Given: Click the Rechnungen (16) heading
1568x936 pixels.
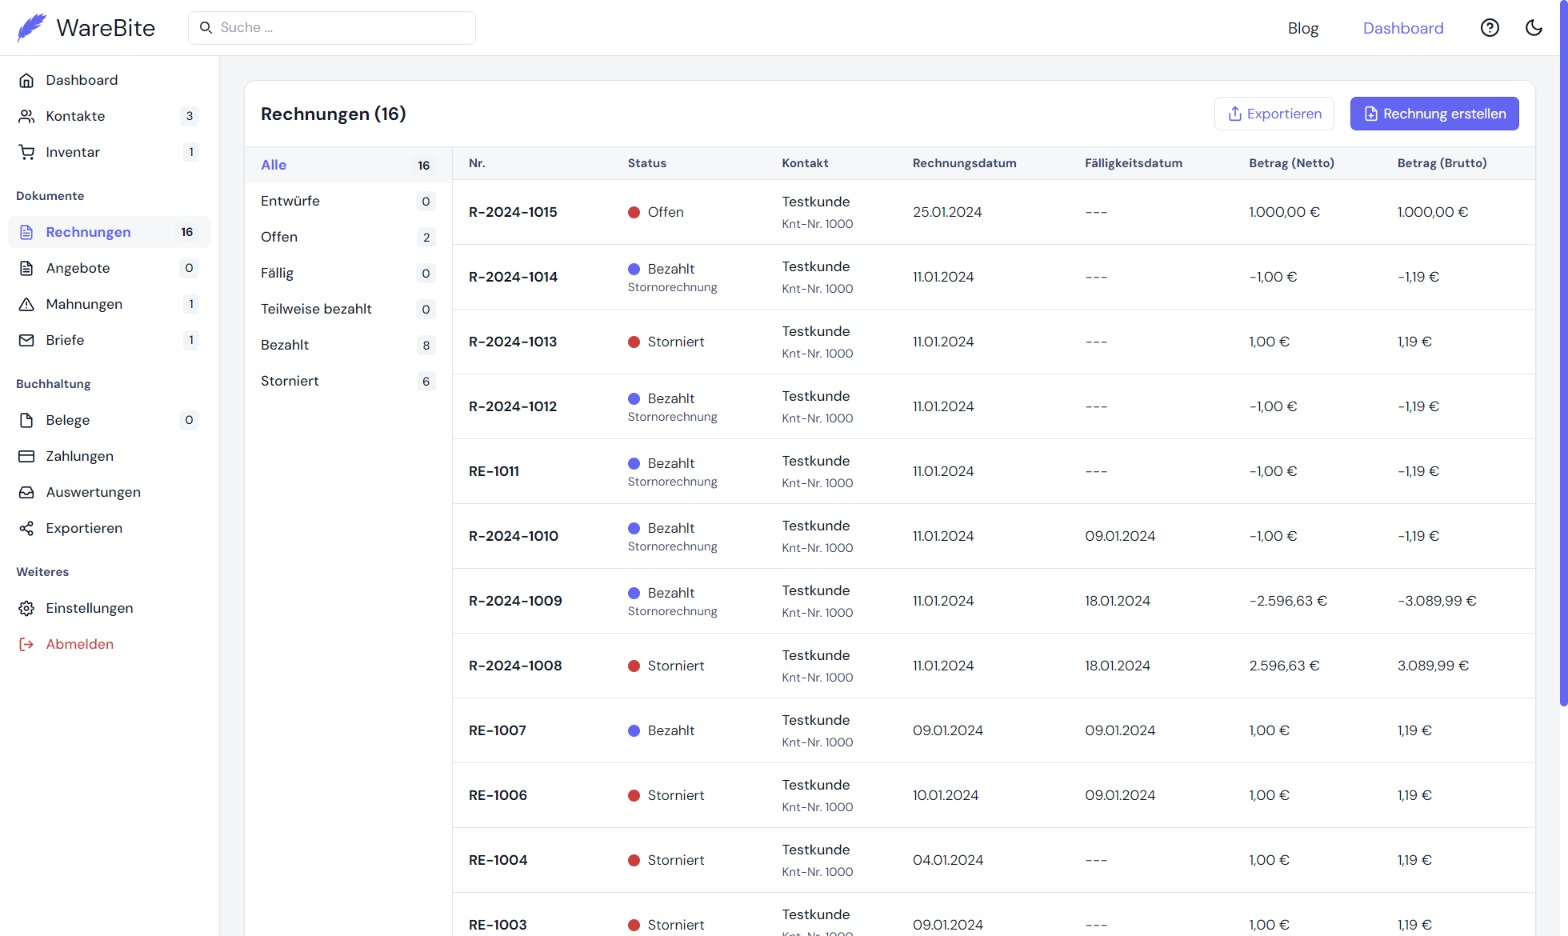Looking at the screenshot, I should pyautogui.click(x=333, y=114).
